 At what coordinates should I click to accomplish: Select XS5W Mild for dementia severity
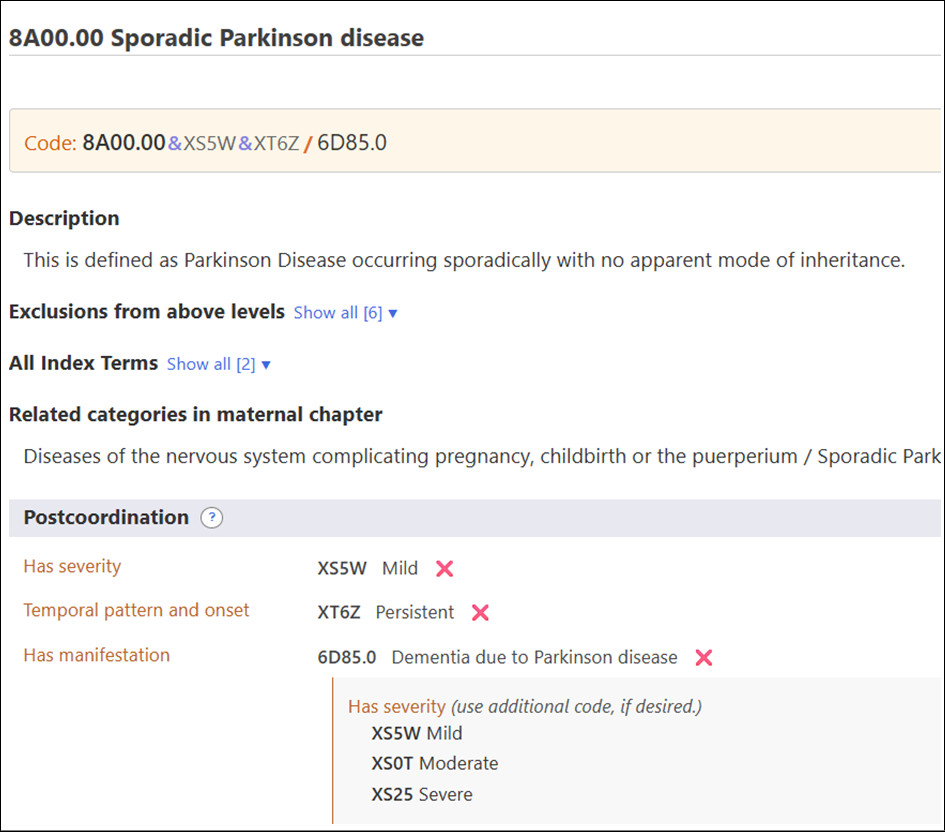tap(415, 733)
